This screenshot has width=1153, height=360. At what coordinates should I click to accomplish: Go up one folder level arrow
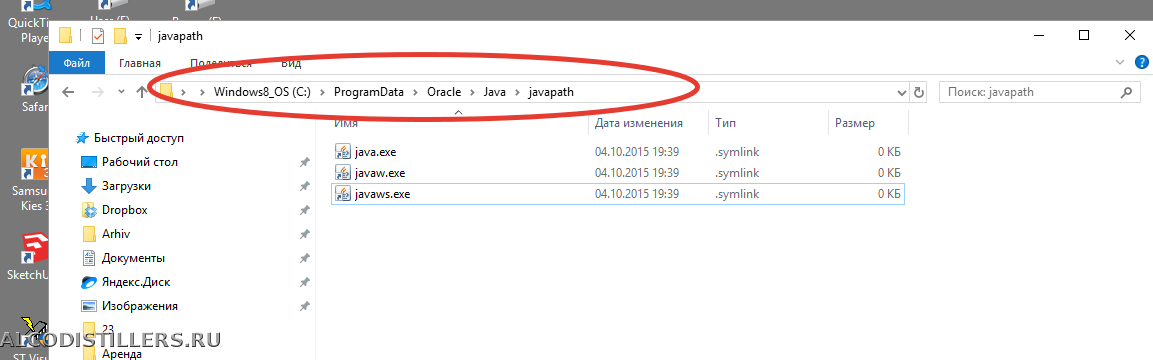142,92
